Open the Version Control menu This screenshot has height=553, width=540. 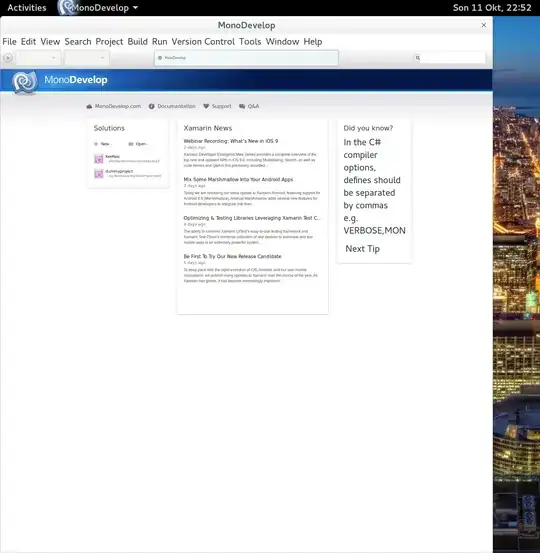203,42
